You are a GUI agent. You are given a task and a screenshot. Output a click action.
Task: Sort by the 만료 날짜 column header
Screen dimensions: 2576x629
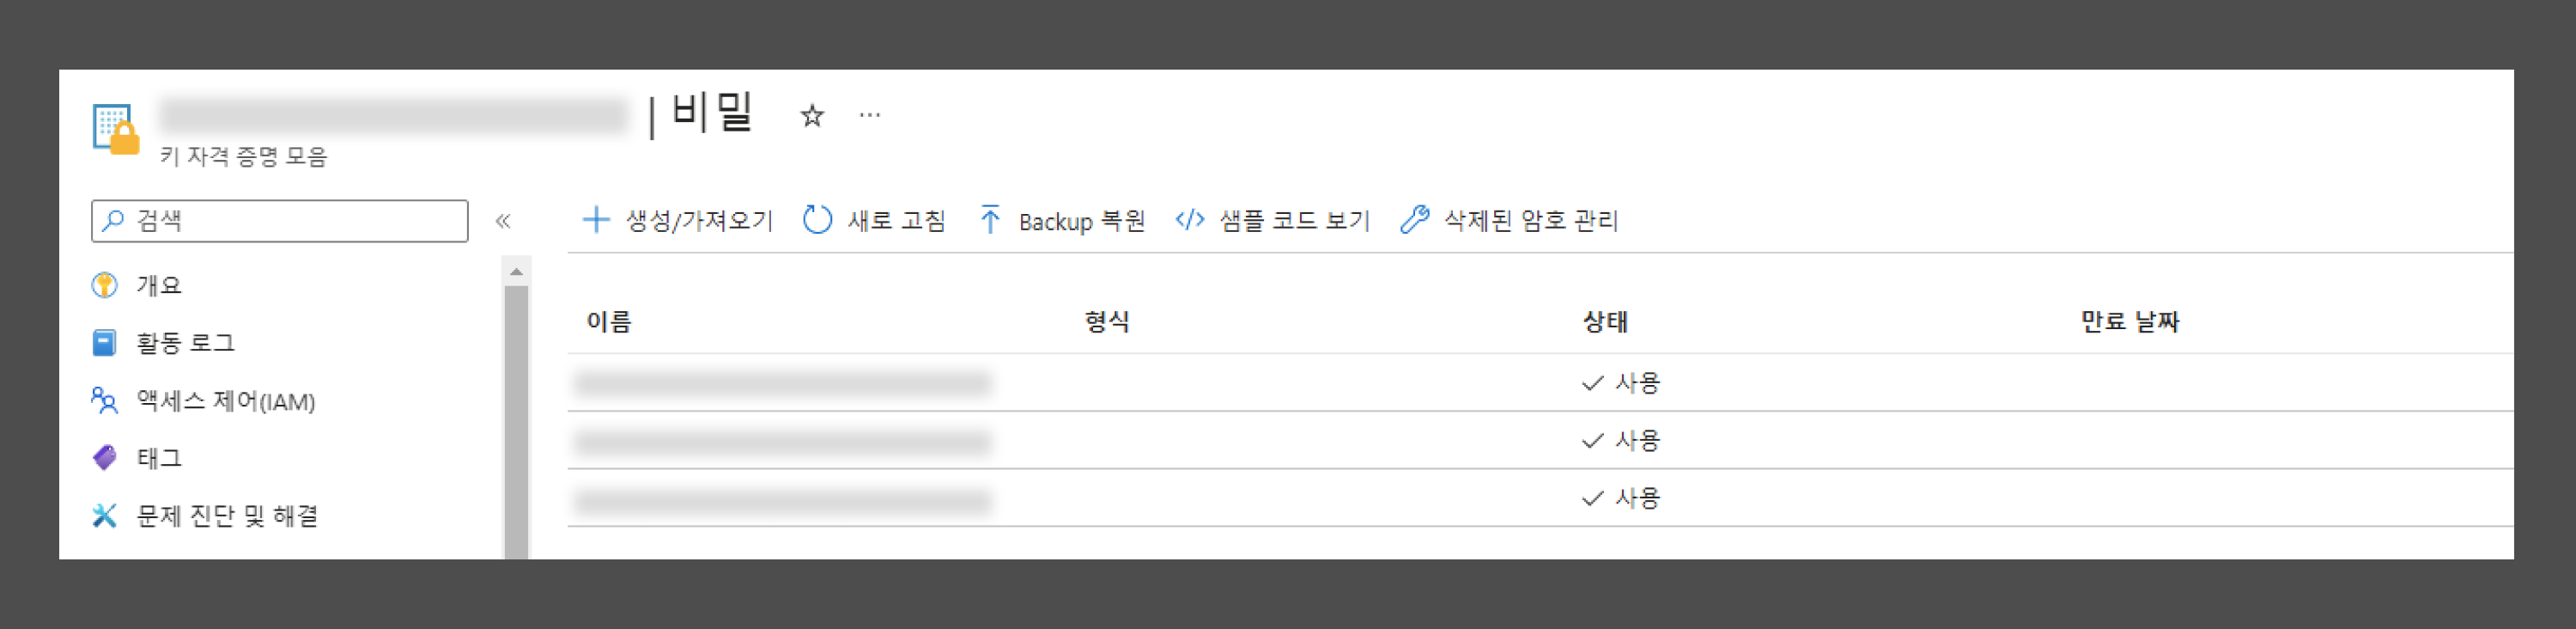point(2130,322)
